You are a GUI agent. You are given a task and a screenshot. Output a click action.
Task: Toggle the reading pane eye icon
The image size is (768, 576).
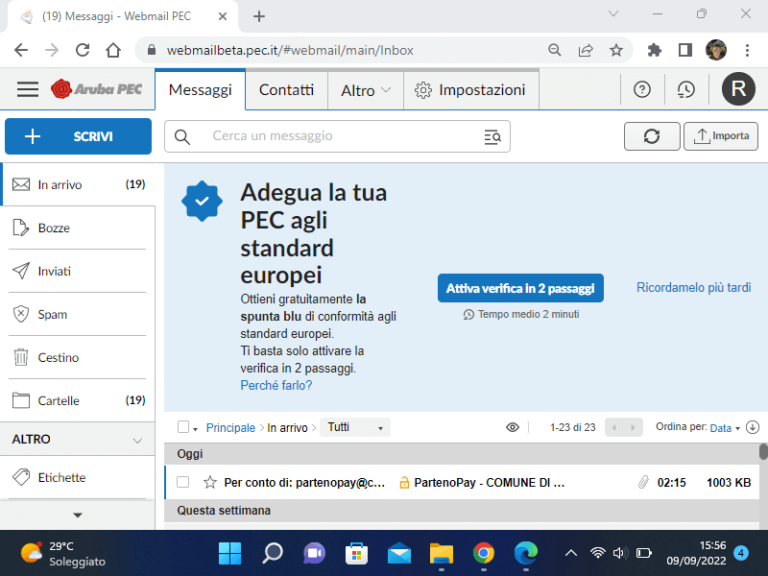pyautogui.click(x=512, y=428)
